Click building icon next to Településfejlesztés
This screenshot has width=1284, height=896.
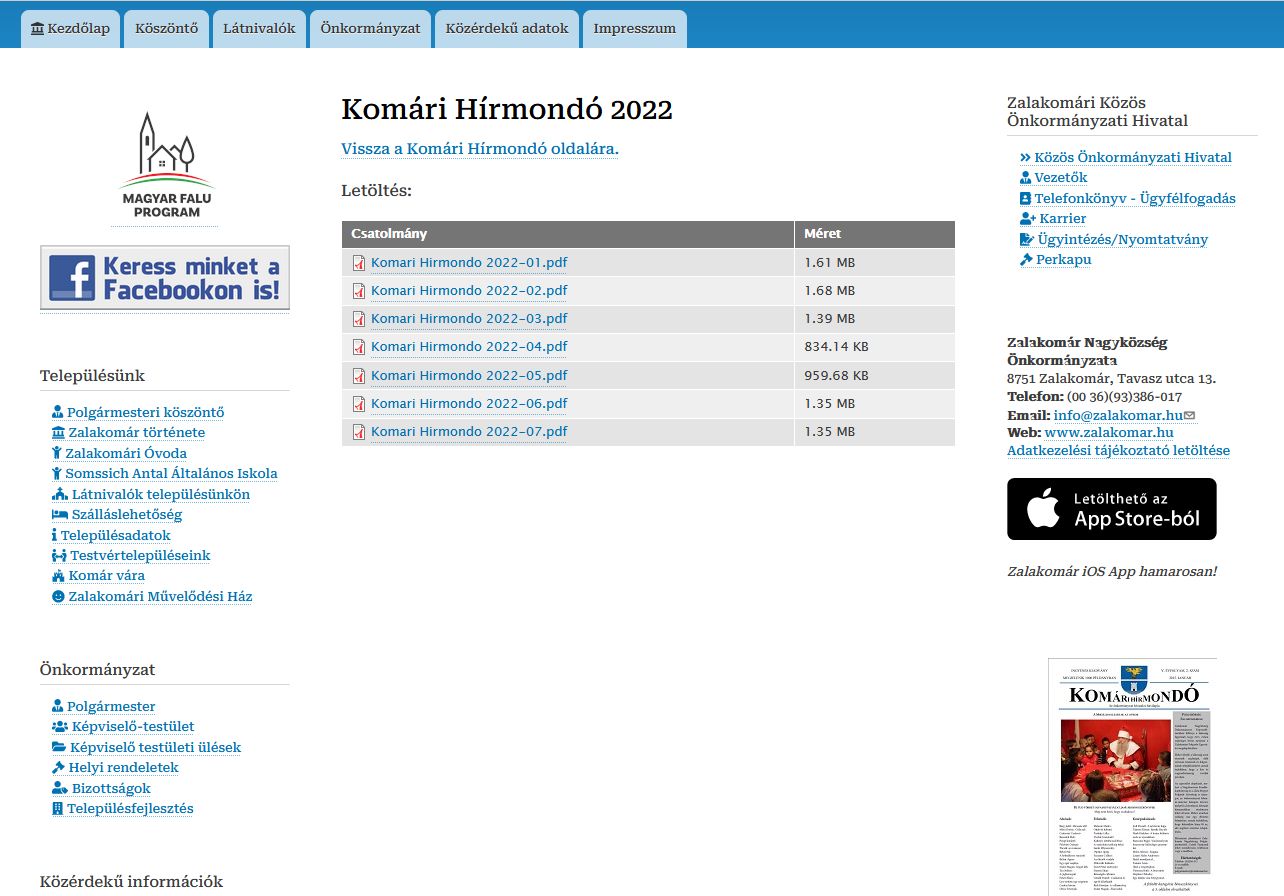58,809
